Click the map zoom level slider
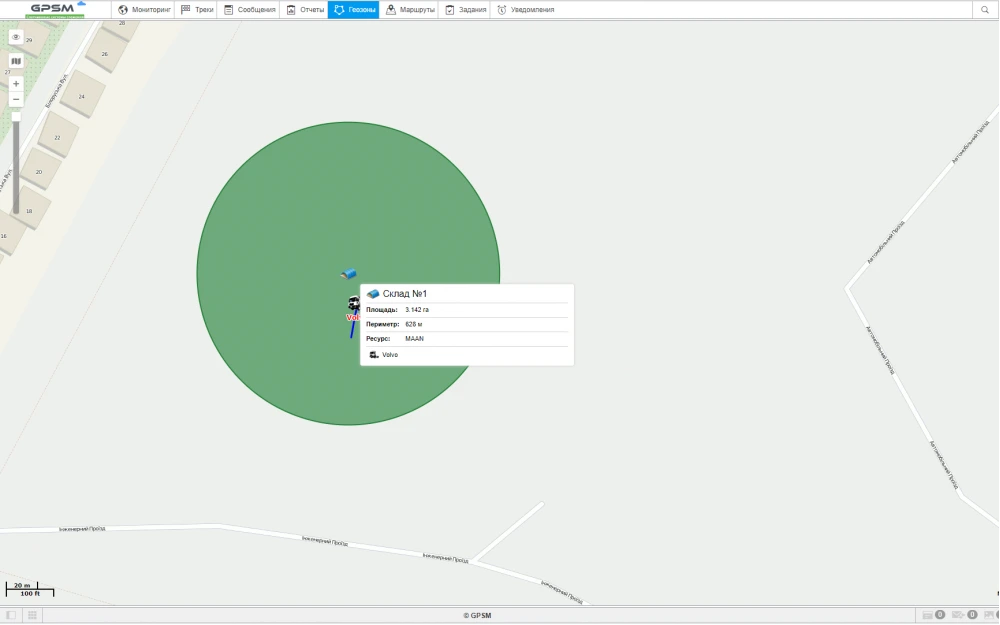 16,160
